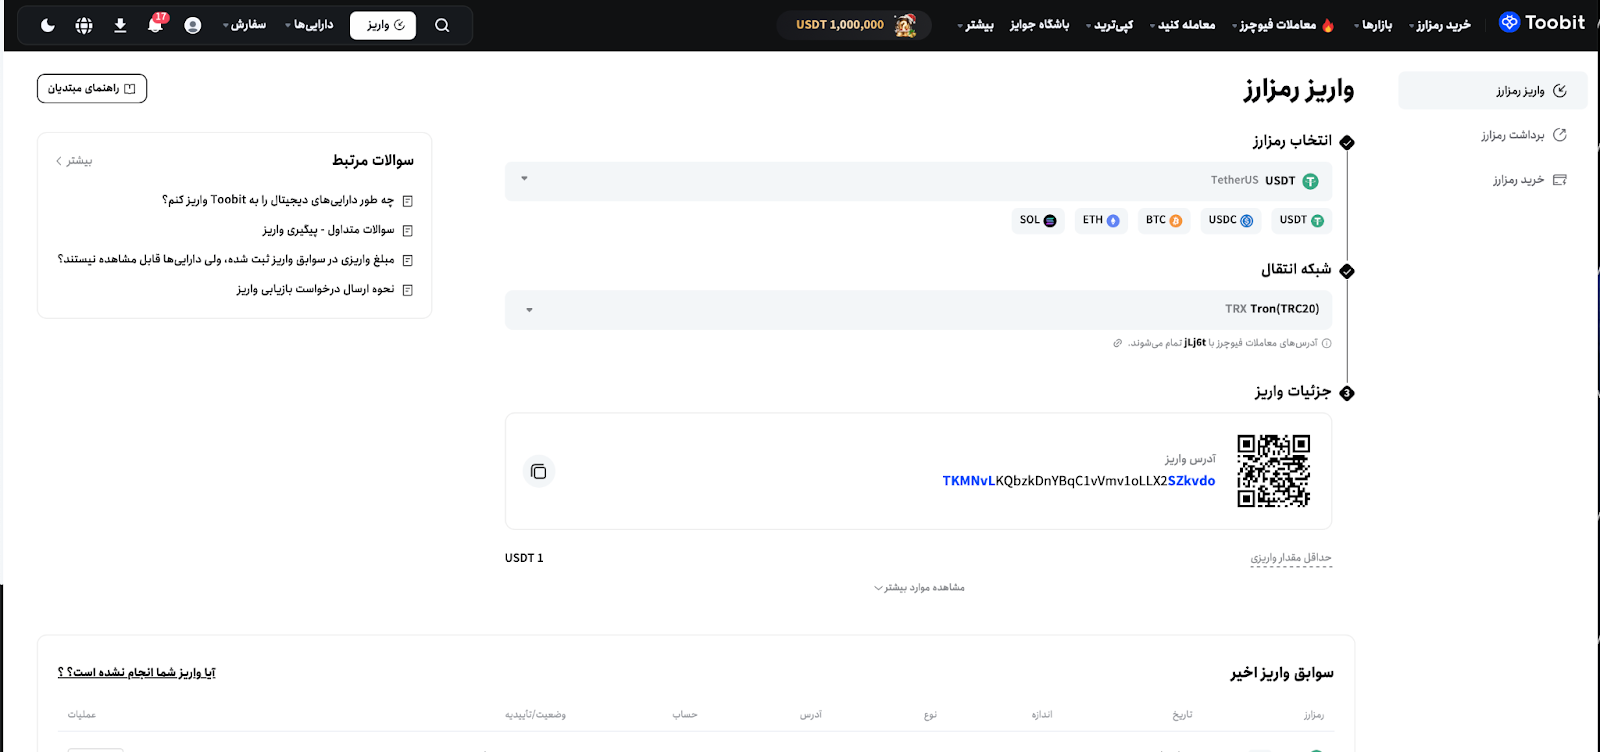Click the USDT 1,000,000 promo banner

click(x=855, y=25)
